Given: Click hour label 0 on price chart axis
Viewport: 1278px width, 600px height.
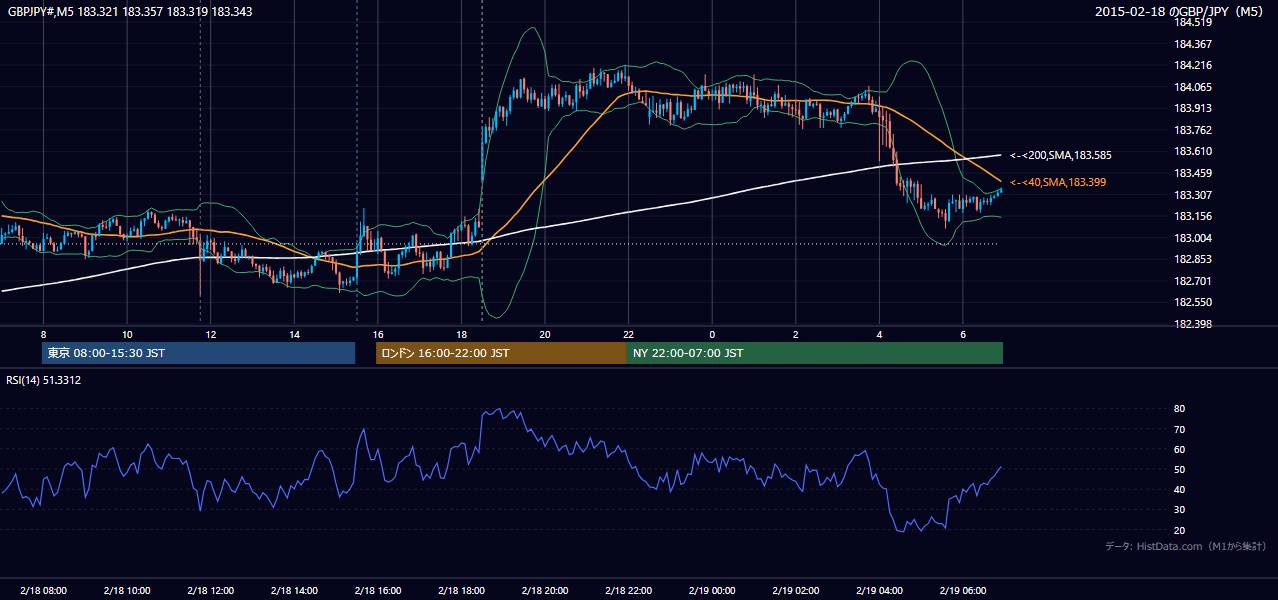Looking at the screenshot, I should (x=712, y=334).
